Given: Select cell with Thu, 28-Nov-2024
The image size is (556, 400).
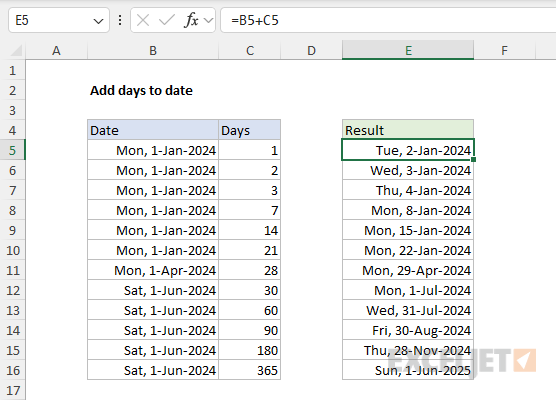Looking at the screenshot, I should (408, 350).
